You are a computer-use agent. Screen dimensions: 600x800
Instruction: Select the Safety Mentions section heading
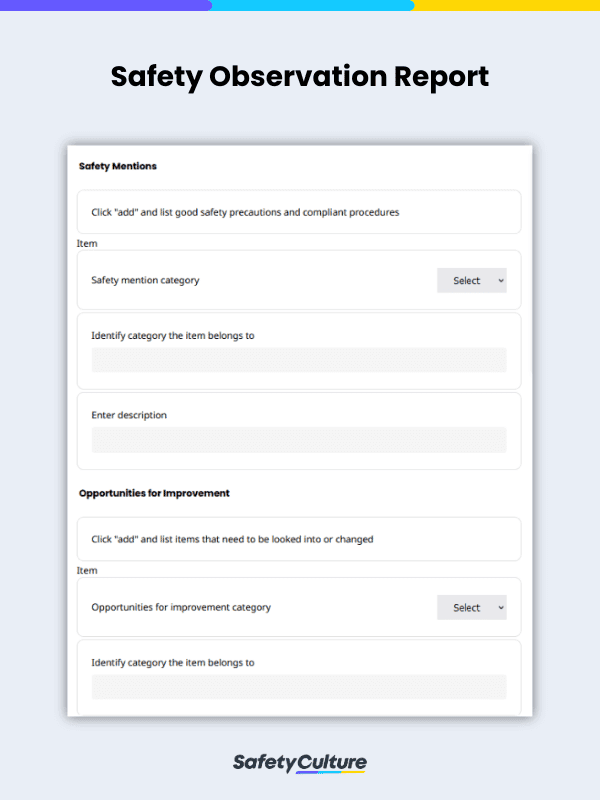(118, 166)
